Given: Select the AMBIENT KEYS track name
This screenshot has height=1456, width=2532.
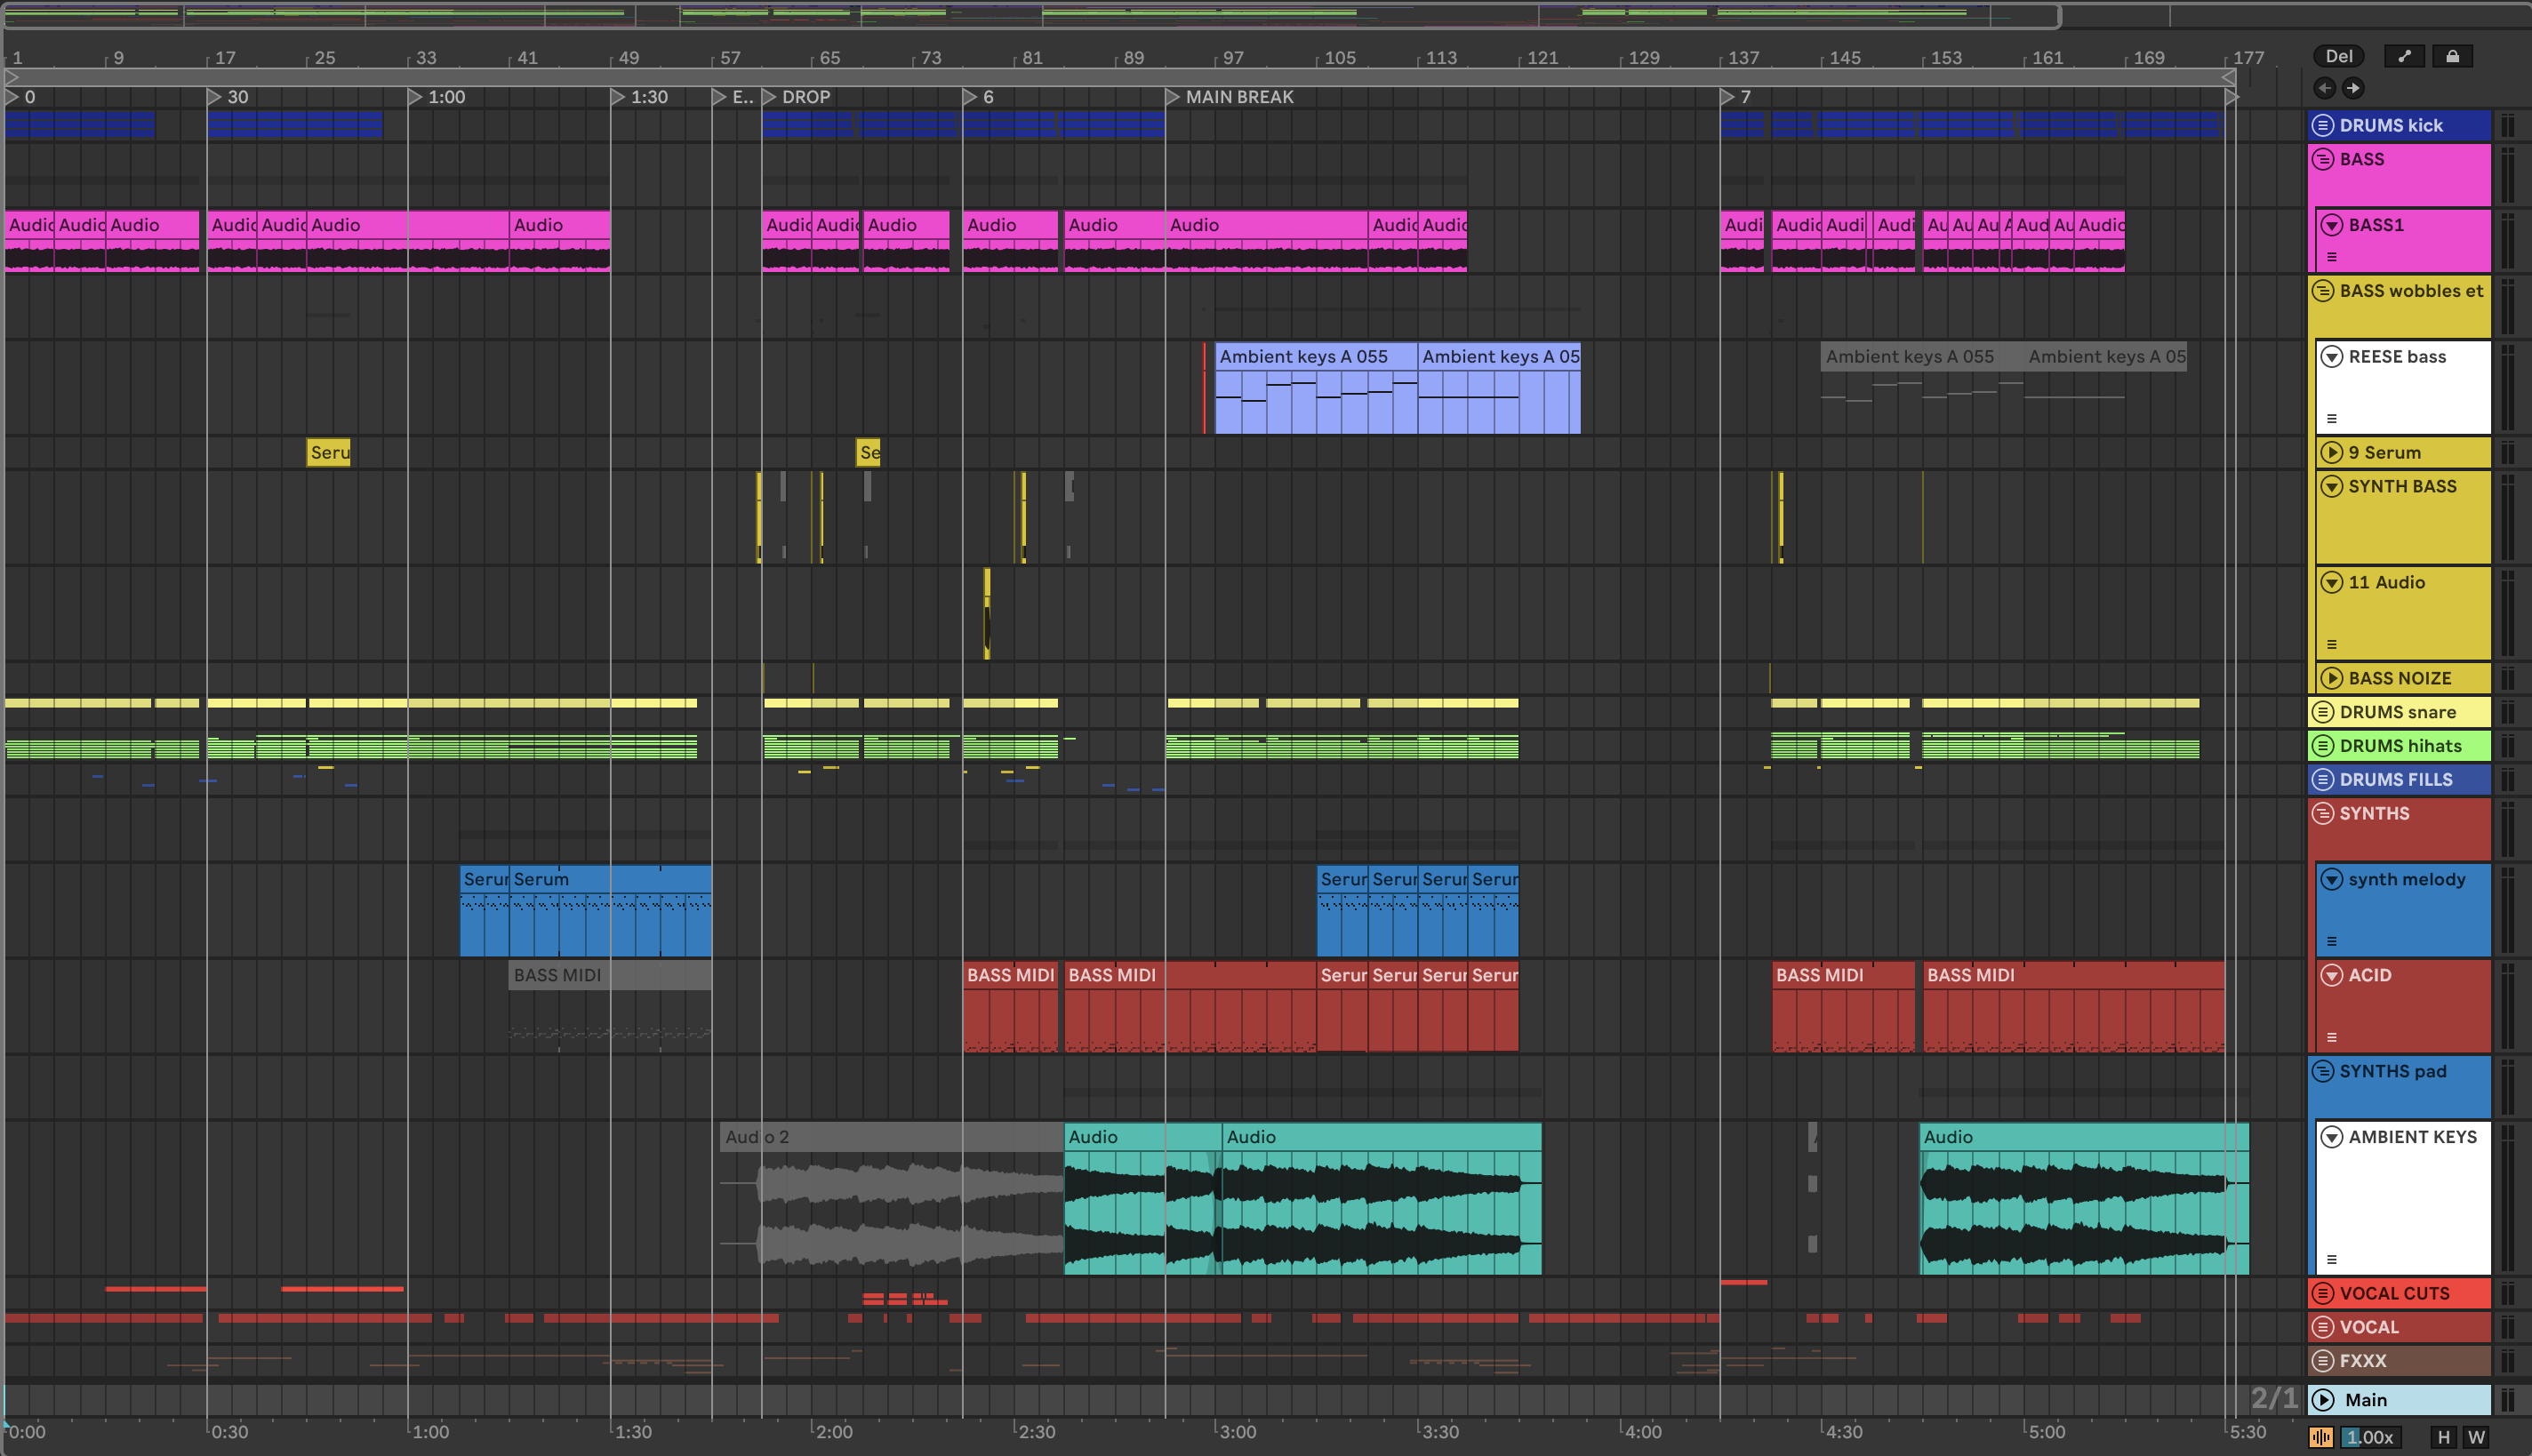Looking at the screenshot, I should pyautogui.click(x=2412, y=1137).
